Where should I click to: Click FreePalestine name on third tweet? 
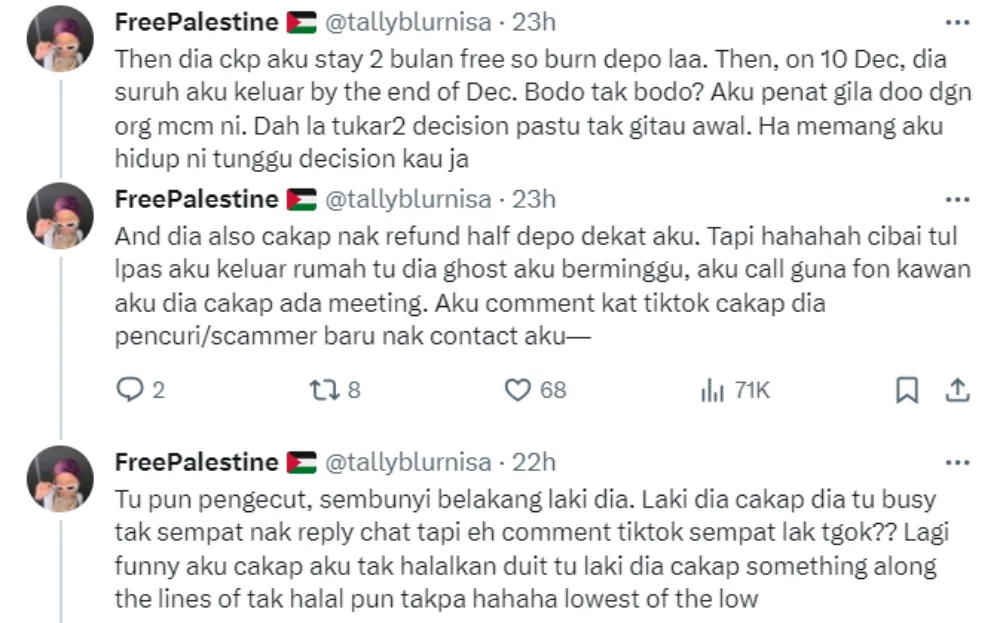point(197,463)
